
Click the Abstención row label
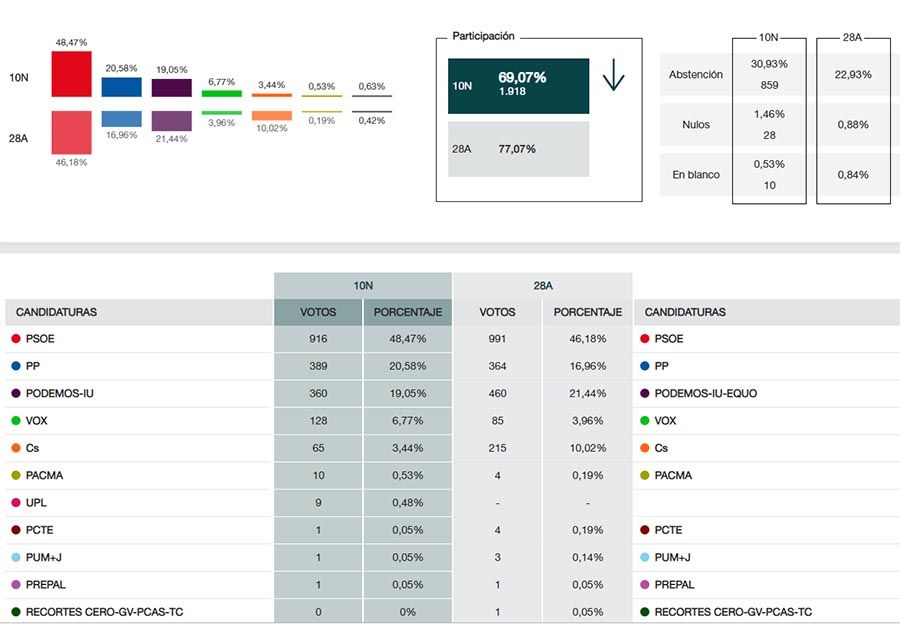(x=696, y=75)
